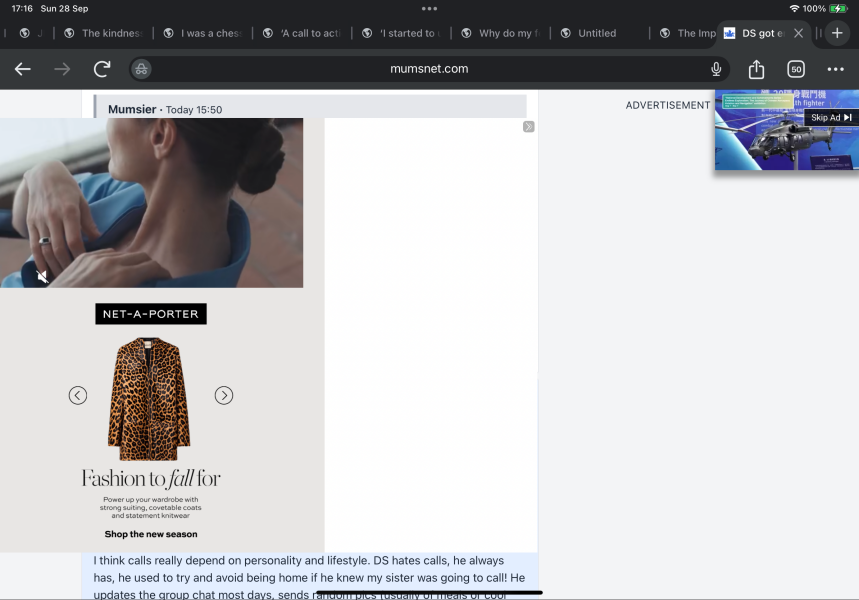Reload the mumsnet.com page
Viewport: 859px width, 600px height.
tap(101, 69)
